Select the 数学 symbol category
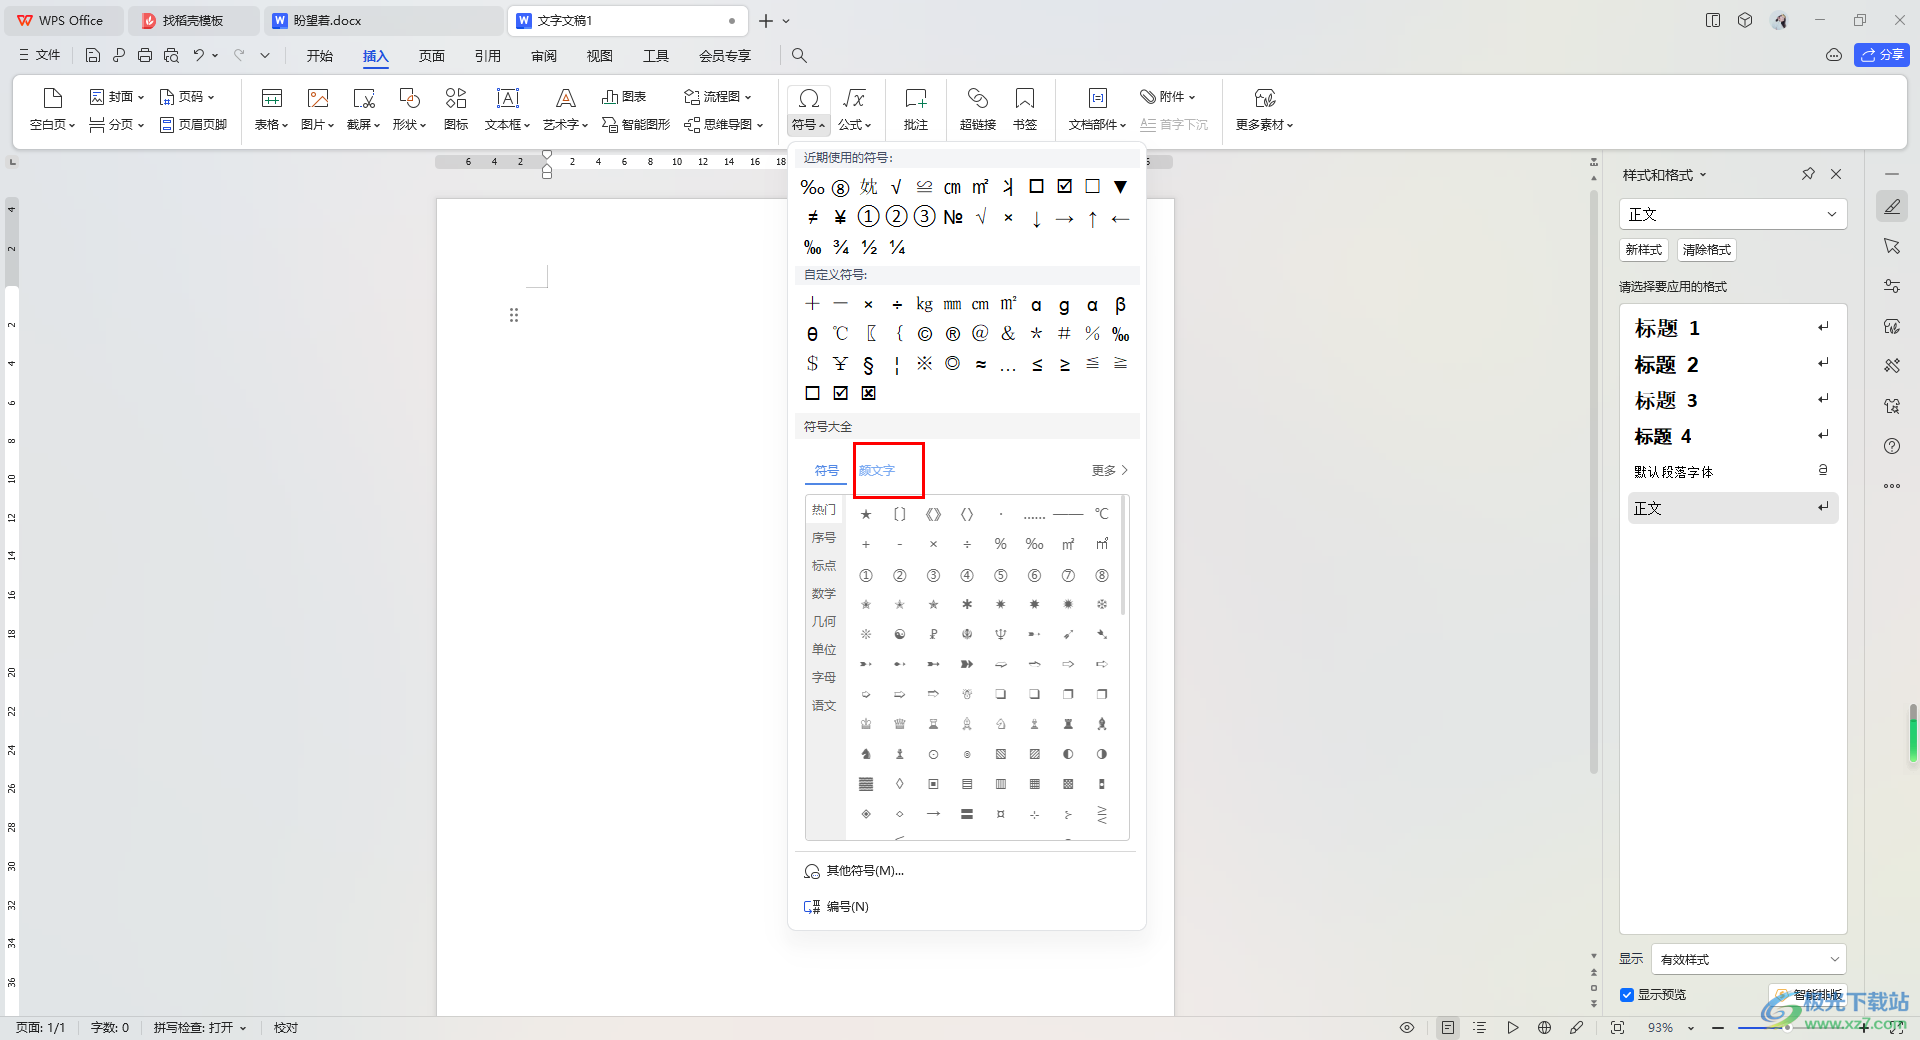Image resolution: width=1920 pixels, height=1040 pixels. pos(824,594)
